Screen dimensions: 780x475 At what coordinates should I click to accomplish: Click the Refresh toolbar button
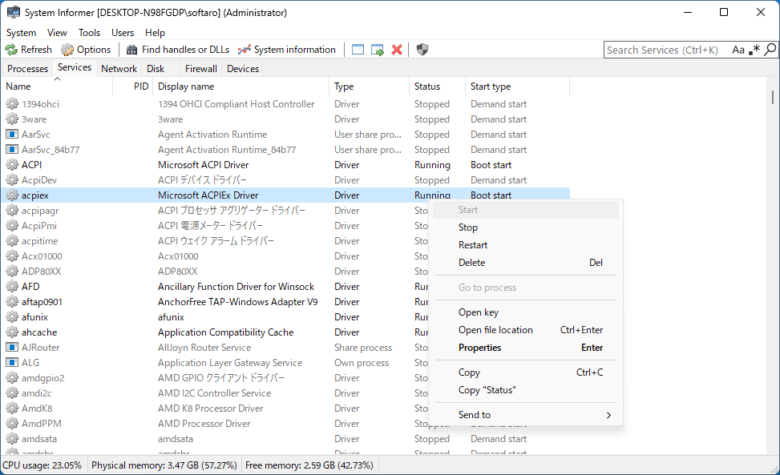click(x=28, y=50)
